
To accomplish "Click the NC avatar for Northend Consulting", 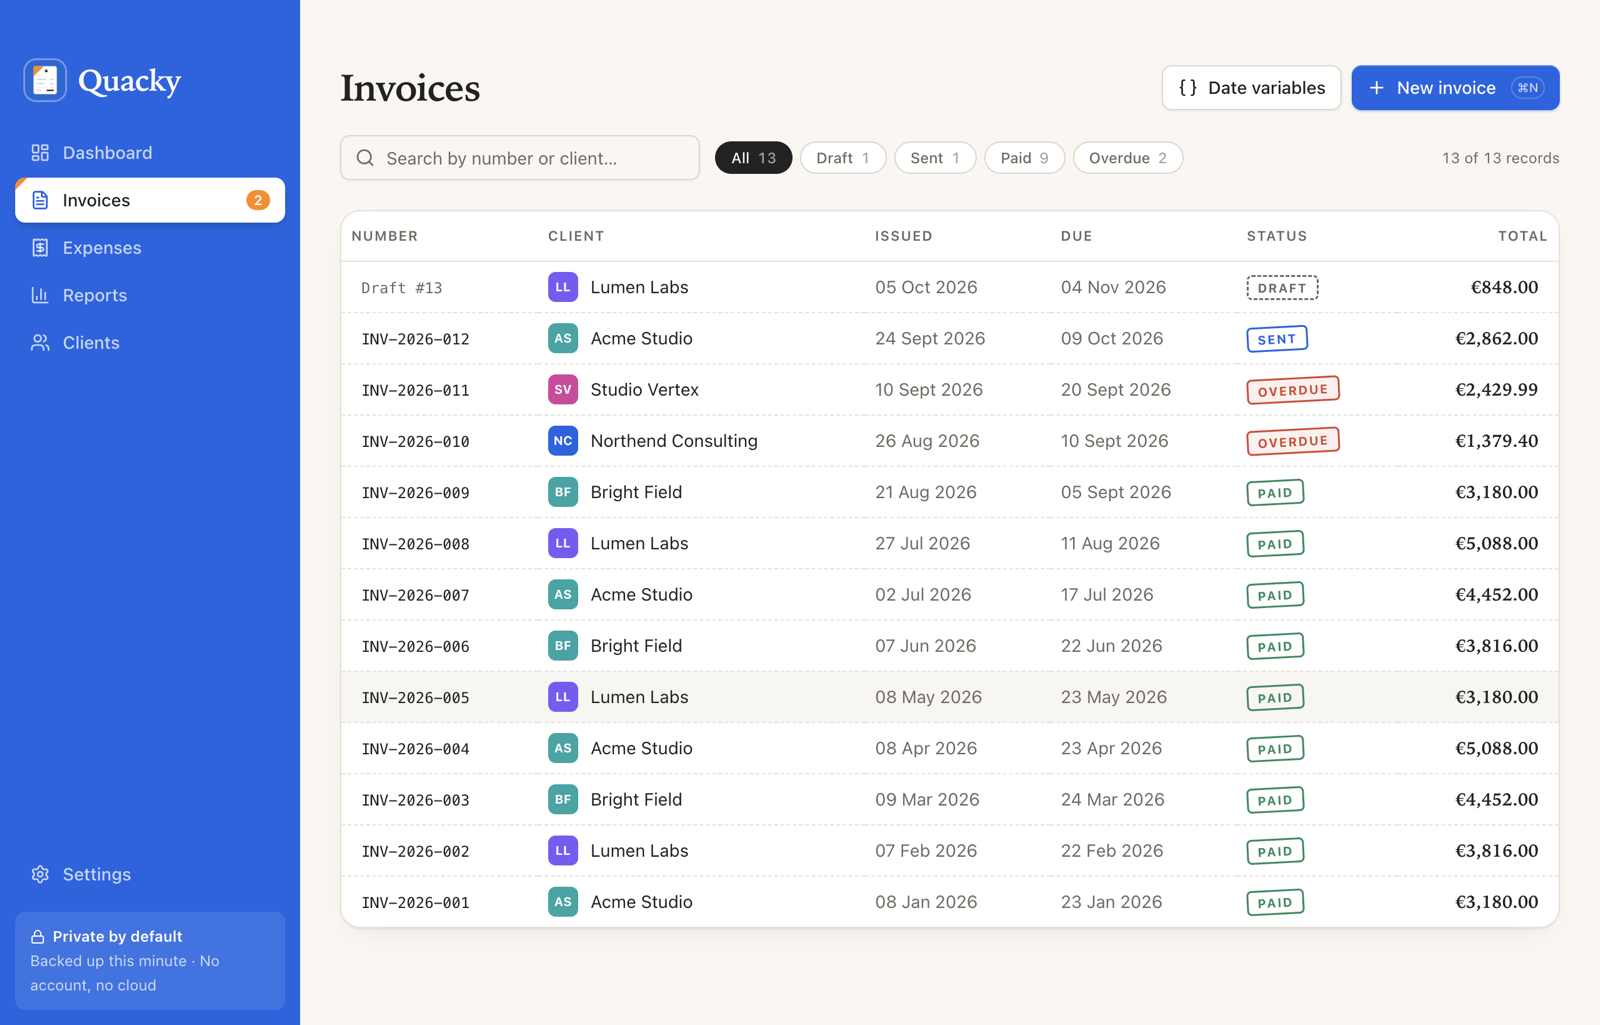I will tap(563, 441).
